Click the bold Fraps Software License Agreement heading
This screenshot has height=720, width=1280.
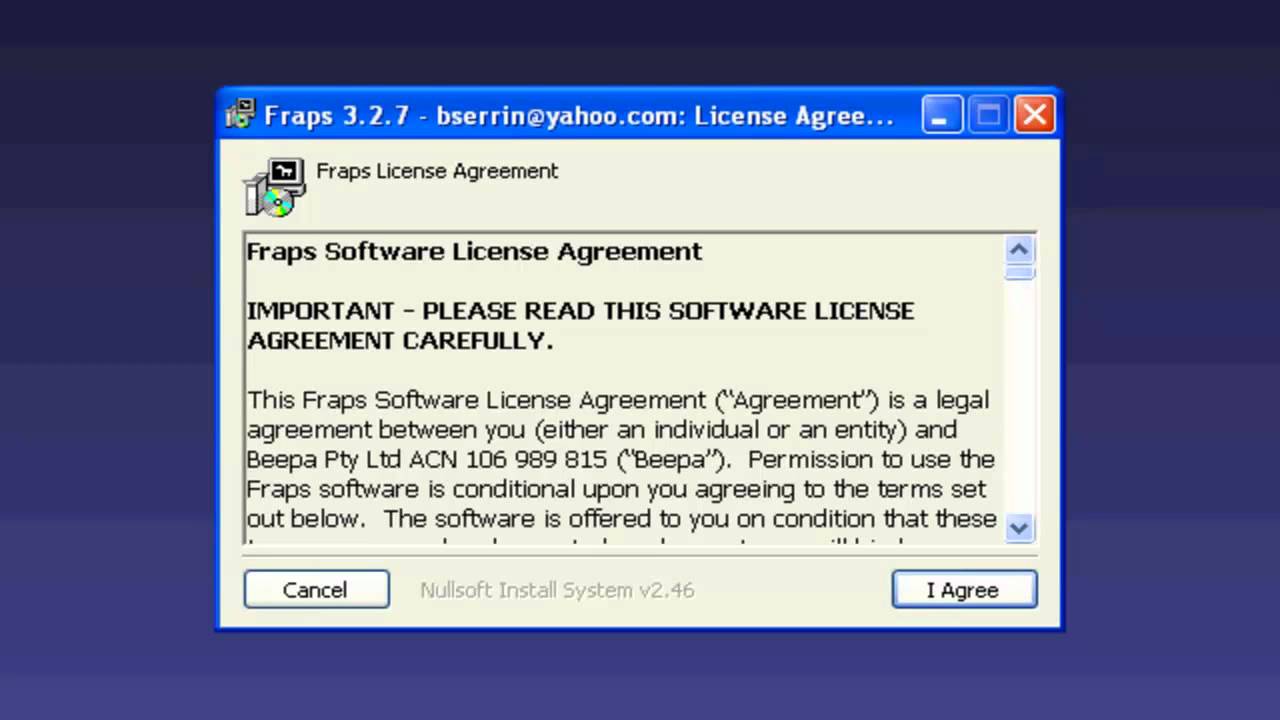[x=474, y=252]
